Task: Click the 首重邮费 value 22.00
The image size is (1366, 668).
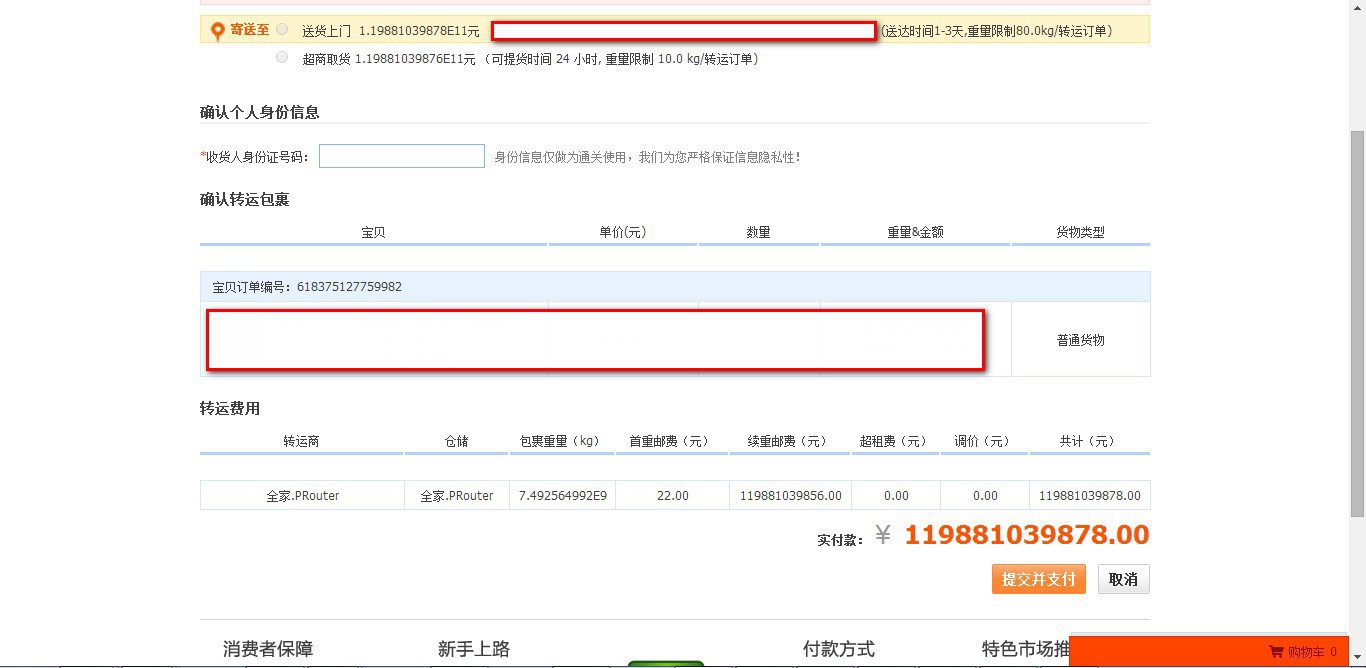Action: pyautogui.click(x=672, y=495)
